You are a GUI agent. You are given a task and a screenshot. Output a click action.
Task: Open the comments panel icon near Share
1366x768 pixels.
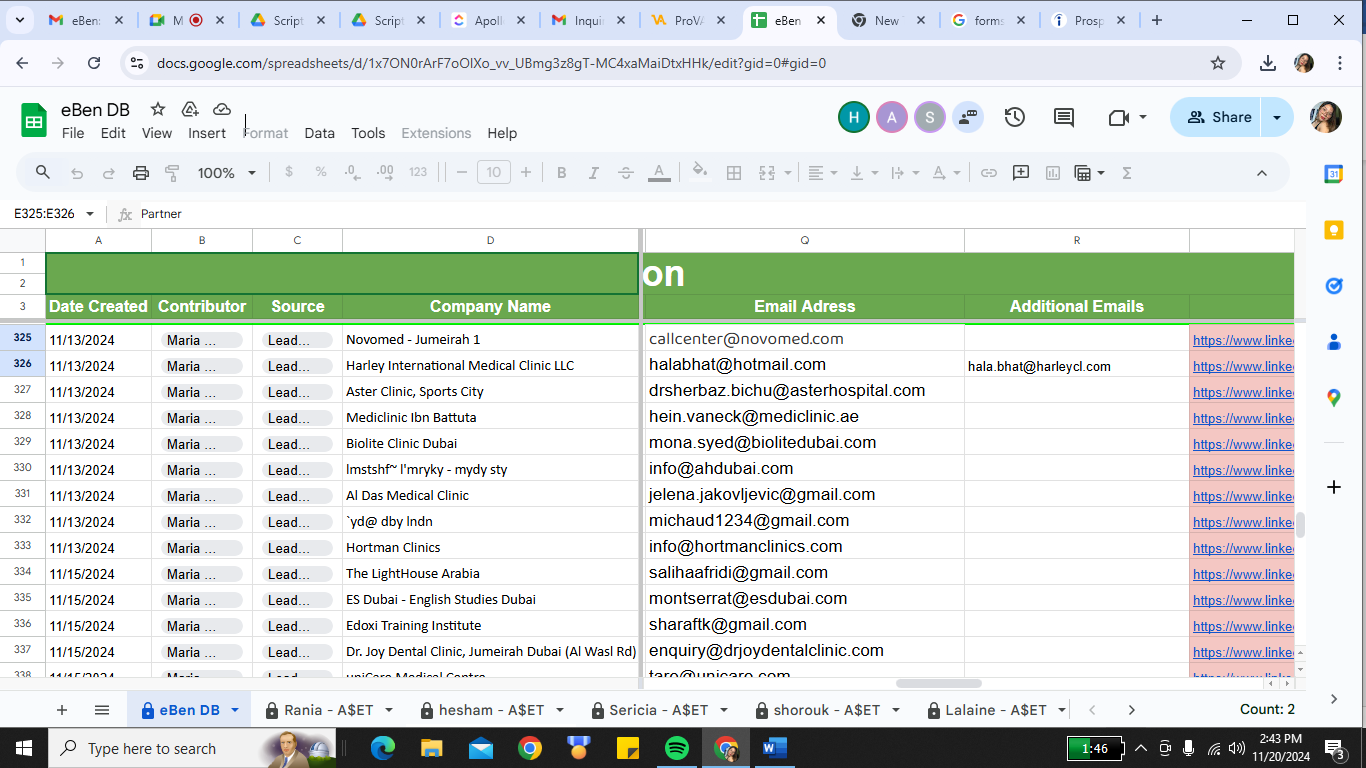[1064, 117]
